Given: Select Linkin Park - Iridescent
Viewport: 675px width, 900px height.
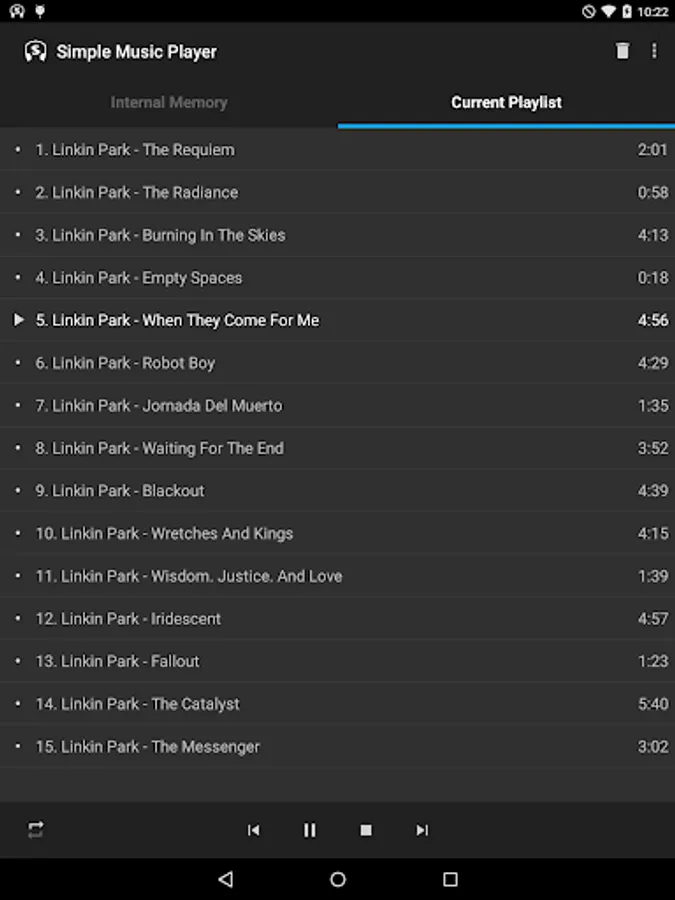Looking at the screenshot, I should (338, 618).
